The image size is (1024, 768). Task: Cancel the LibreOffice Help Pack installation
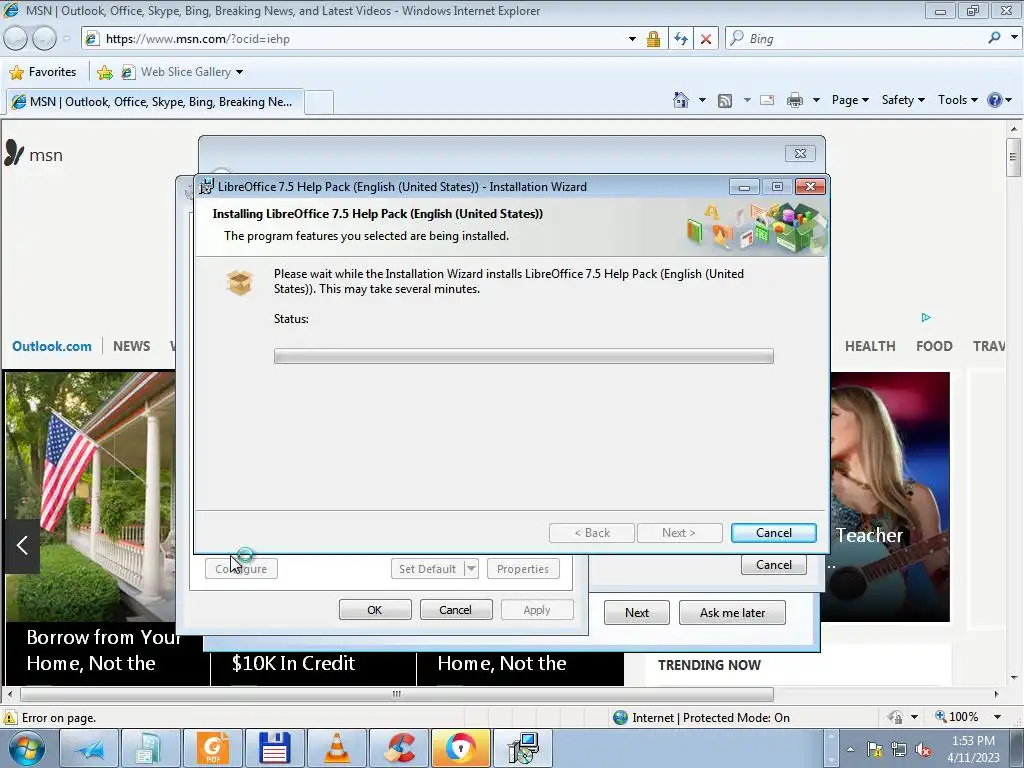(x=773, y=533)
